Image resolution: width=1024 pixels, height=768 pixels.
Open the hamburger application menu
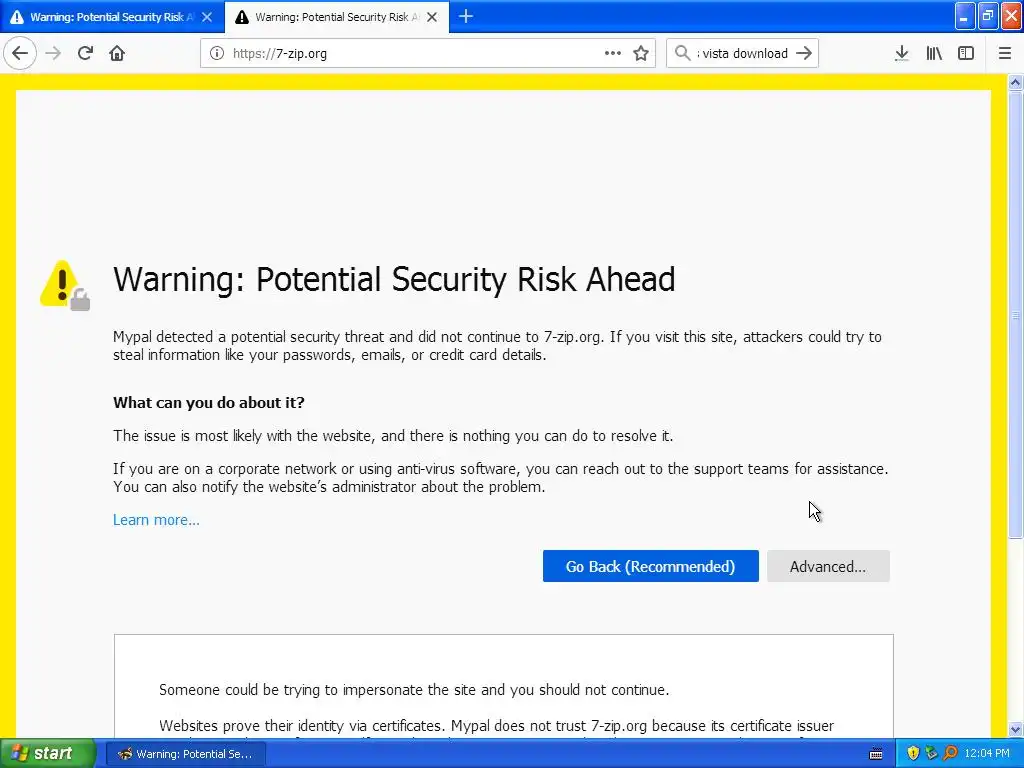tap(1005, 54)
